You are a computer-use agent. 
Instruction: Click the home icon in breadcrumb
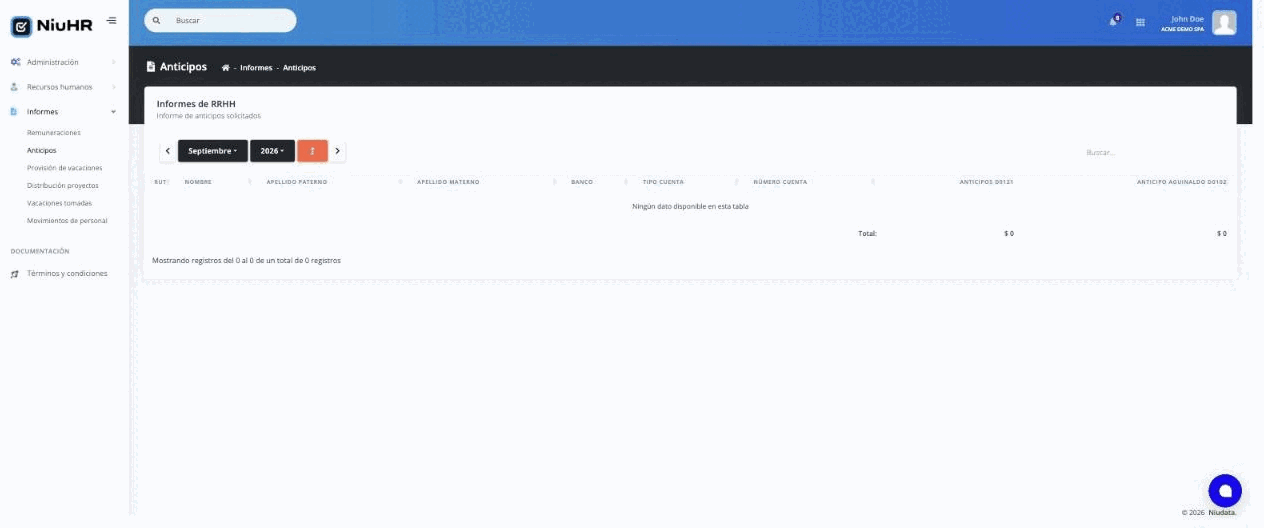pos(226,68)
